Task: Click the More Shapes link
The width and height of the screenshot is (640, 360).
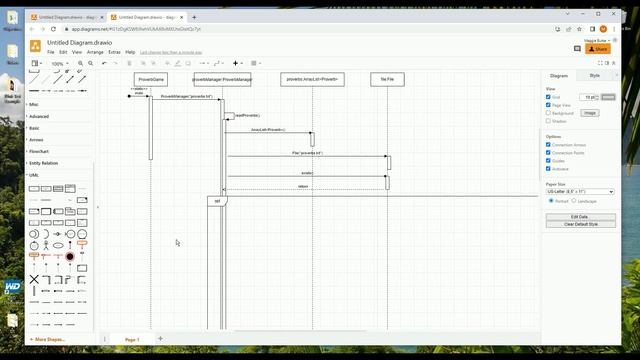Action: [47, 339]
